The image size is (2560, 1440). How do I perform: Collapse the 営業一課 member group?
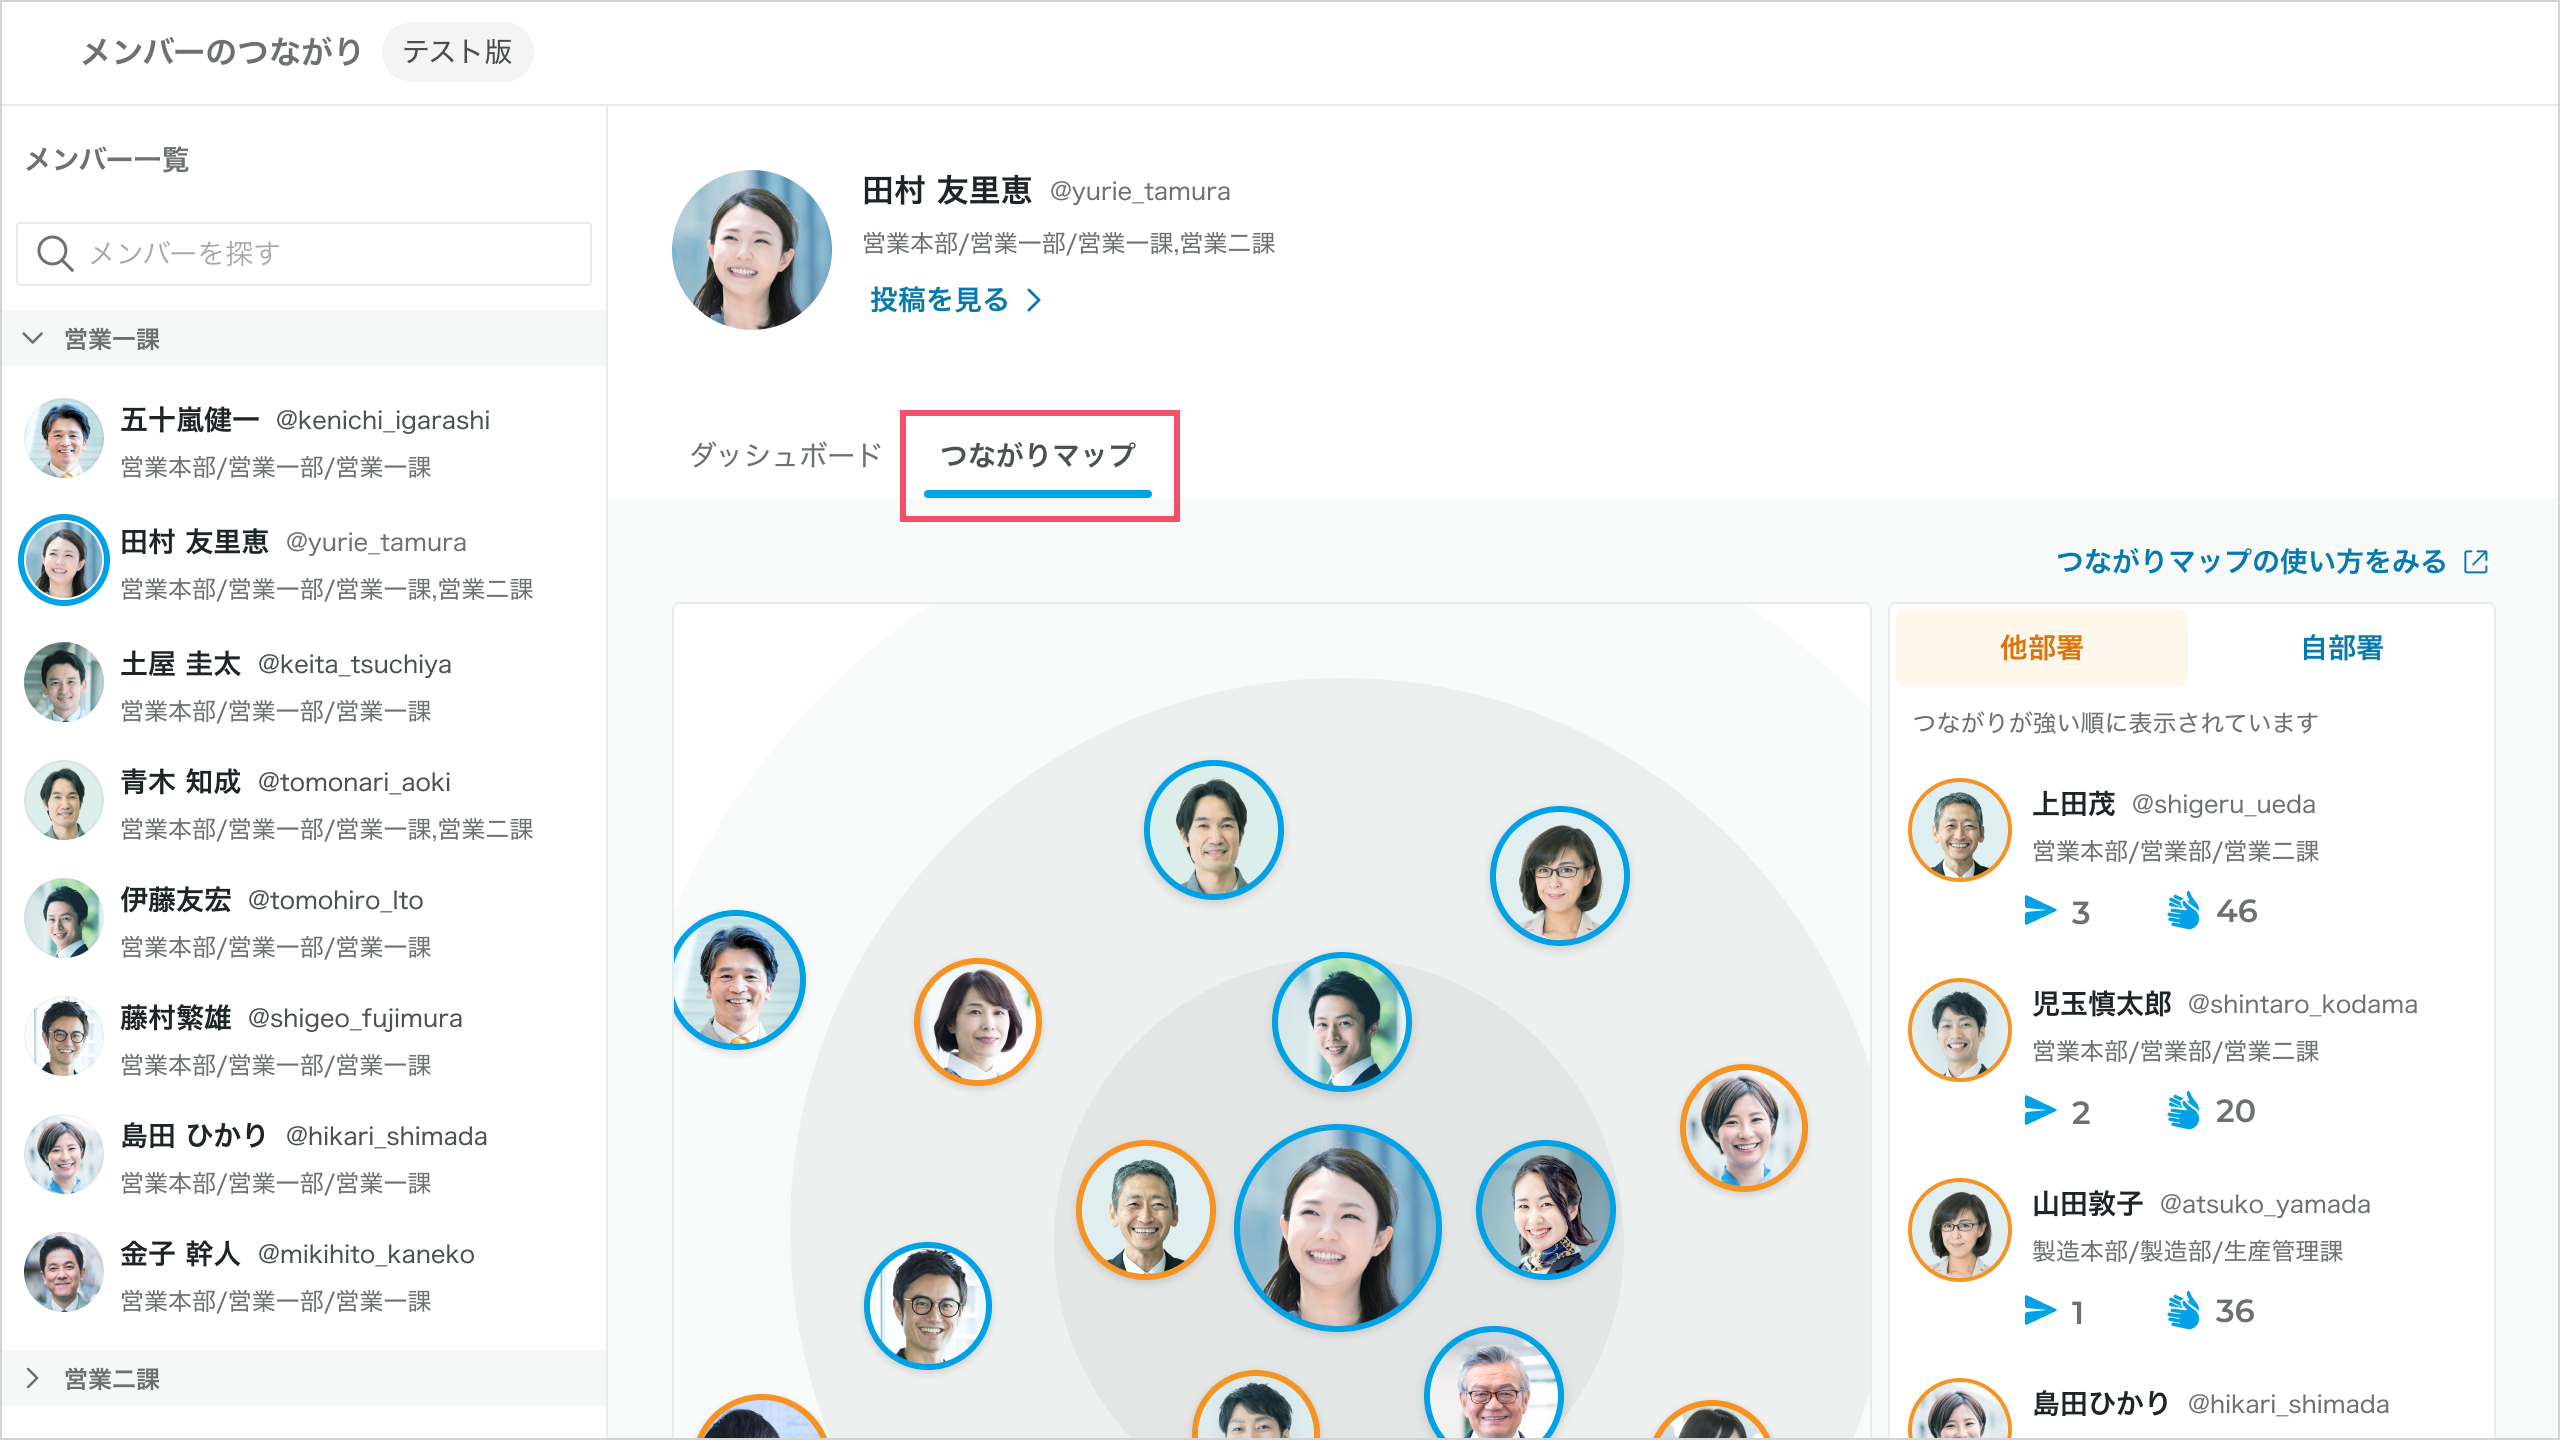(x=304, y=339)
